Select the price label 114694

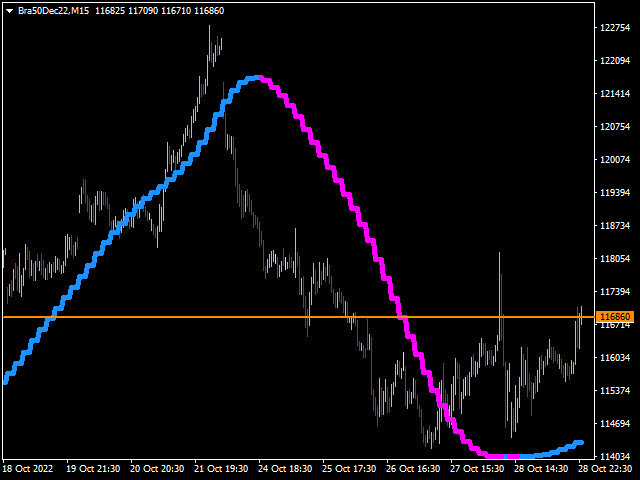click(x=615, y=424)
